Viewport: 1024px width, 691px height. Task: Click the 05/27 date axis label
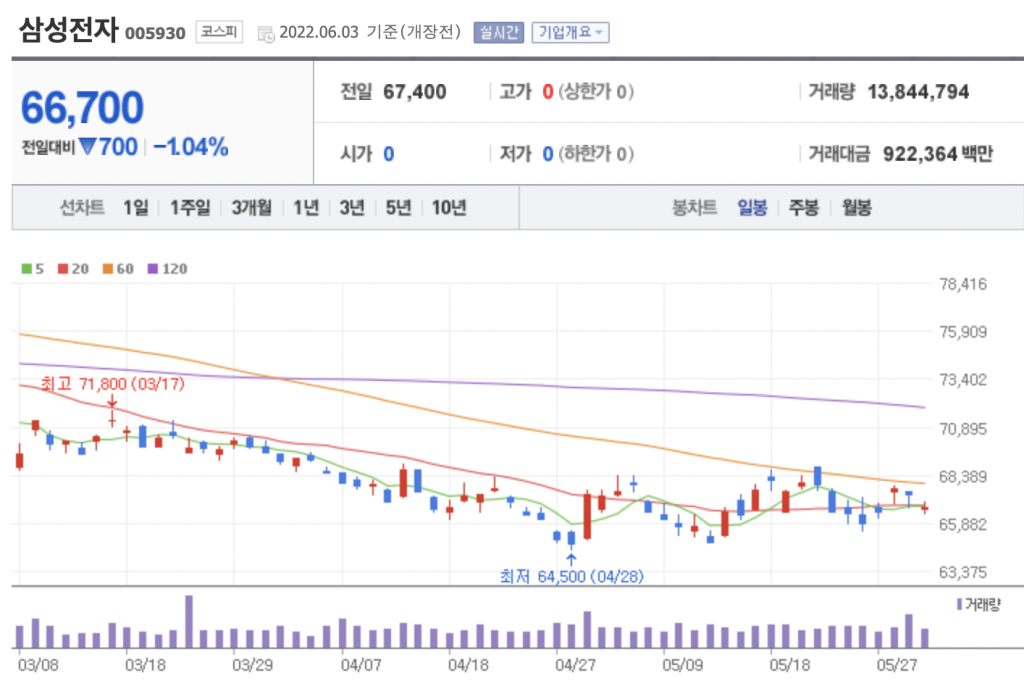pos(897,665)
